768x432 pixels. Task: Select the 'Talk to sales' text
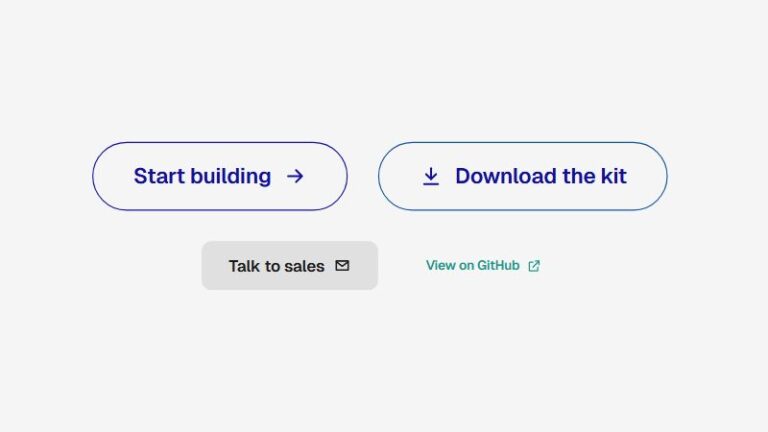[x=276, y=266]
